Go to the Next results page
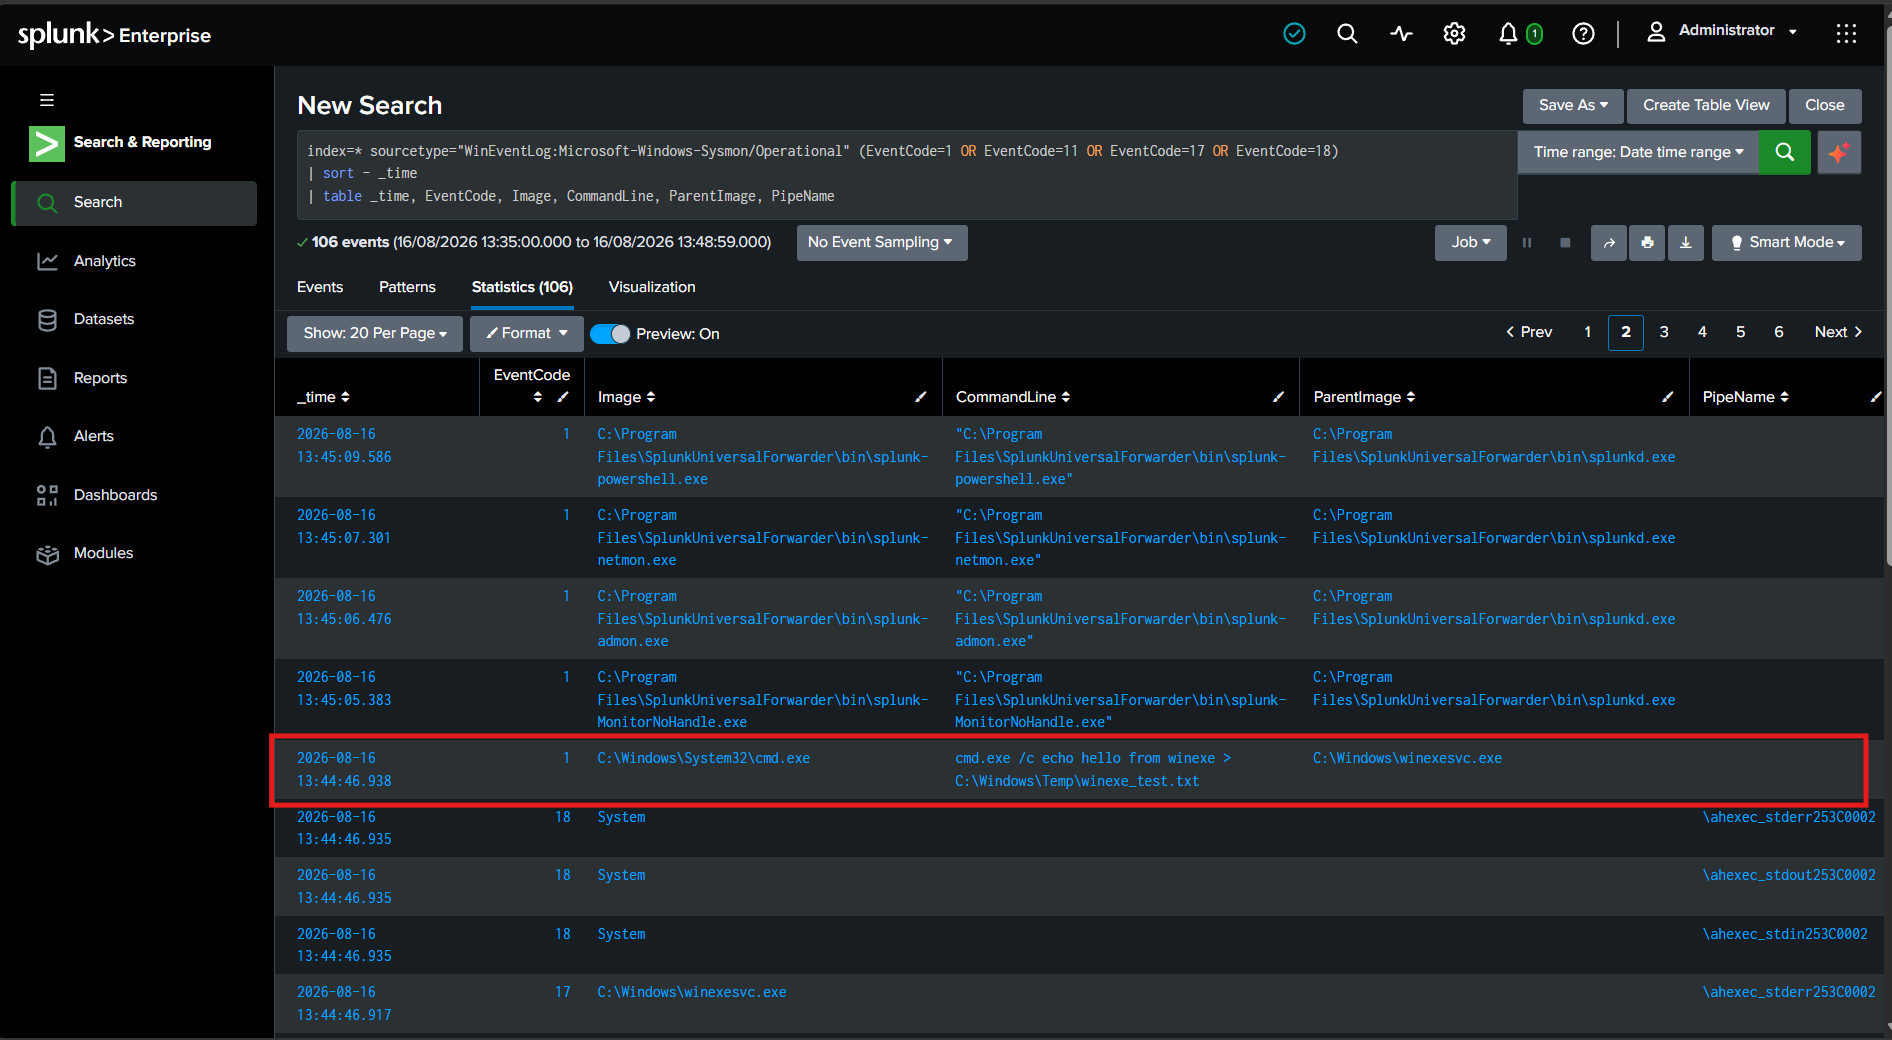Image resolution: width=1892 pixels, height=1040 pixels. [1838, 332]
